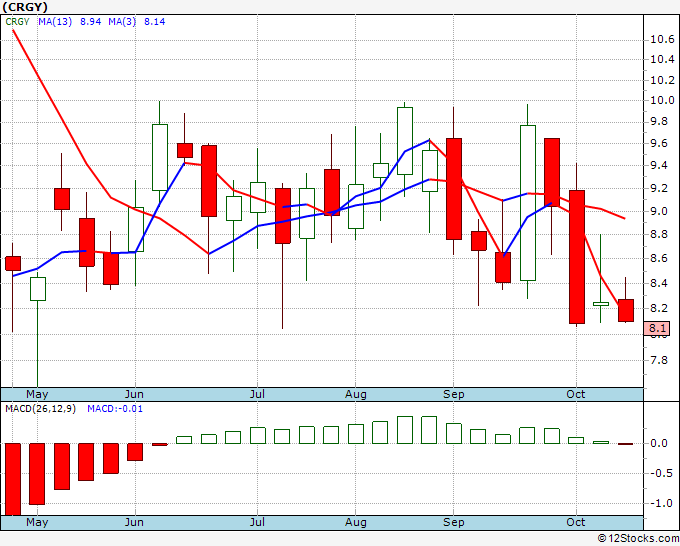The width and height of the screenshot is (680, 546).
Task: Click Oct on the MACD panel time axis
Action: [x=576, y=522]
